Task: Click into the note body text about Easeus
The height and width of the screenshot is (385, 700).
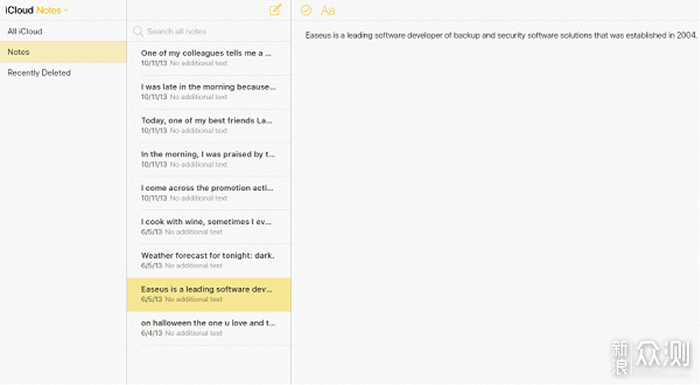Action: click(501, 35)
